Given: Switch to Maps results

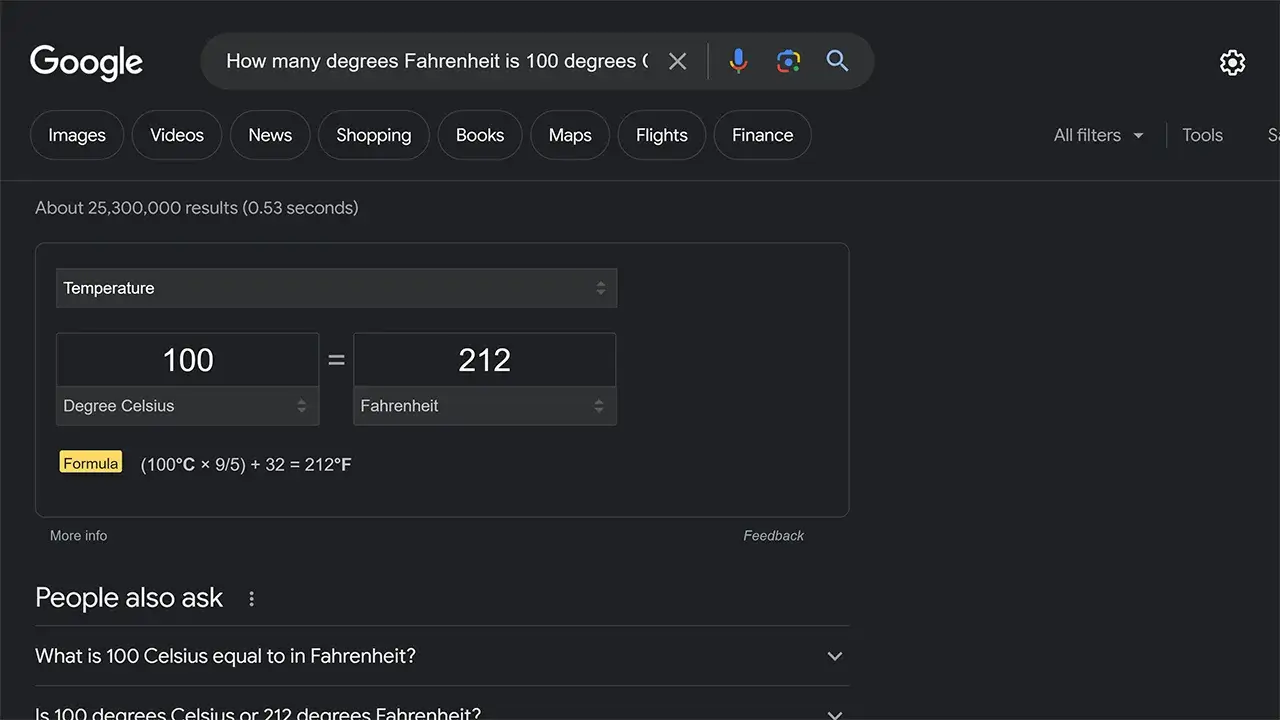Looking at the screenshot, I should coord(570,135).
